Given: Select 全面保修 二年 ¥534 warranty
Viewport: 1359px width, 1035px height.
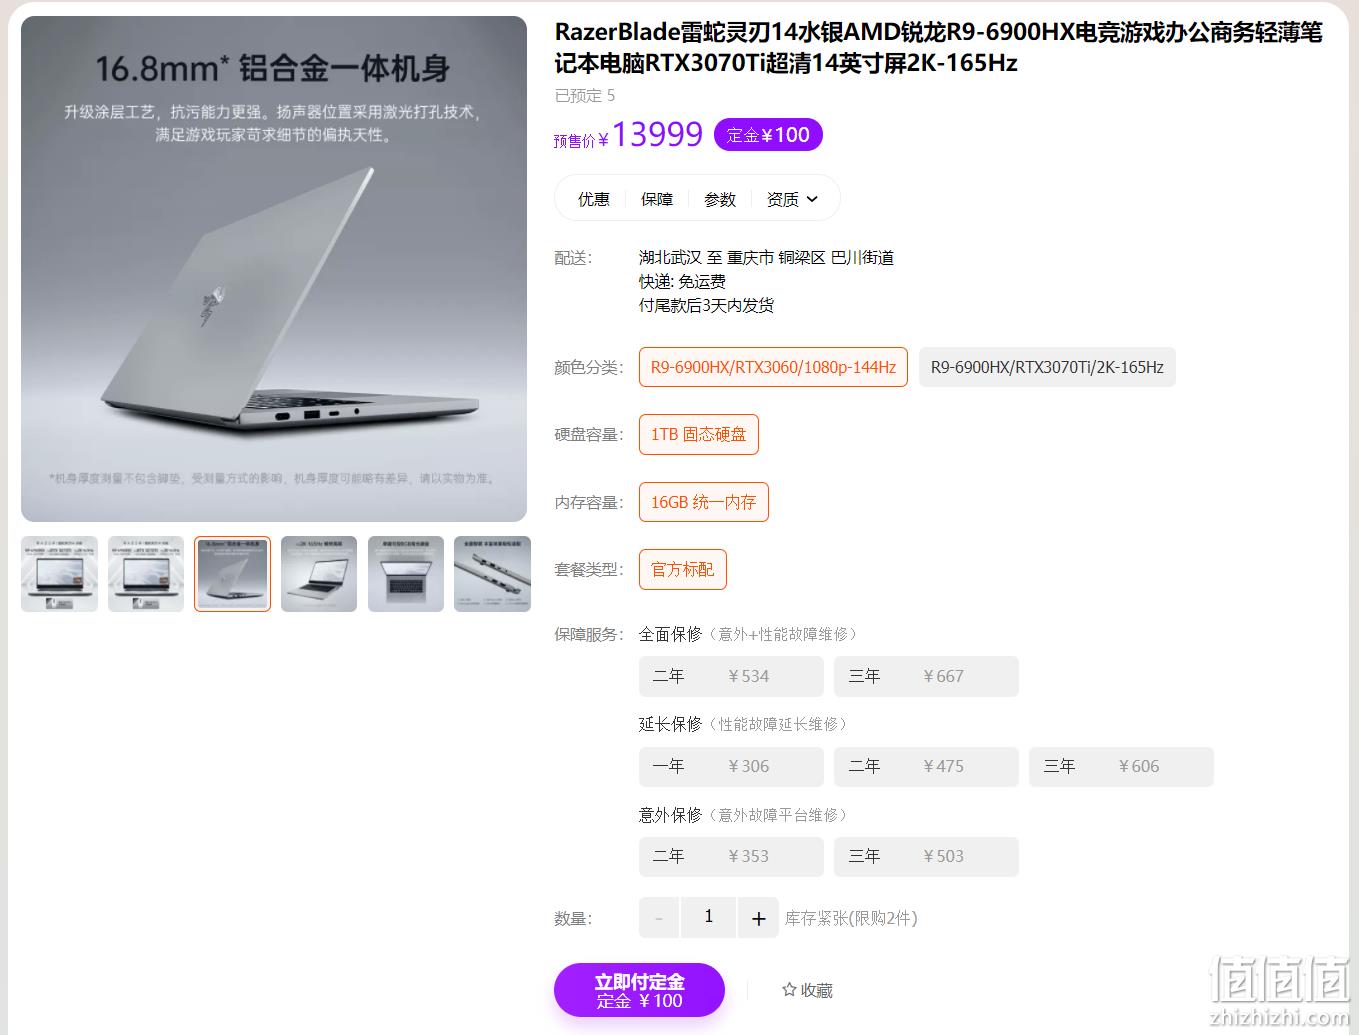Looking at the screenshot, I should [731, 676].
